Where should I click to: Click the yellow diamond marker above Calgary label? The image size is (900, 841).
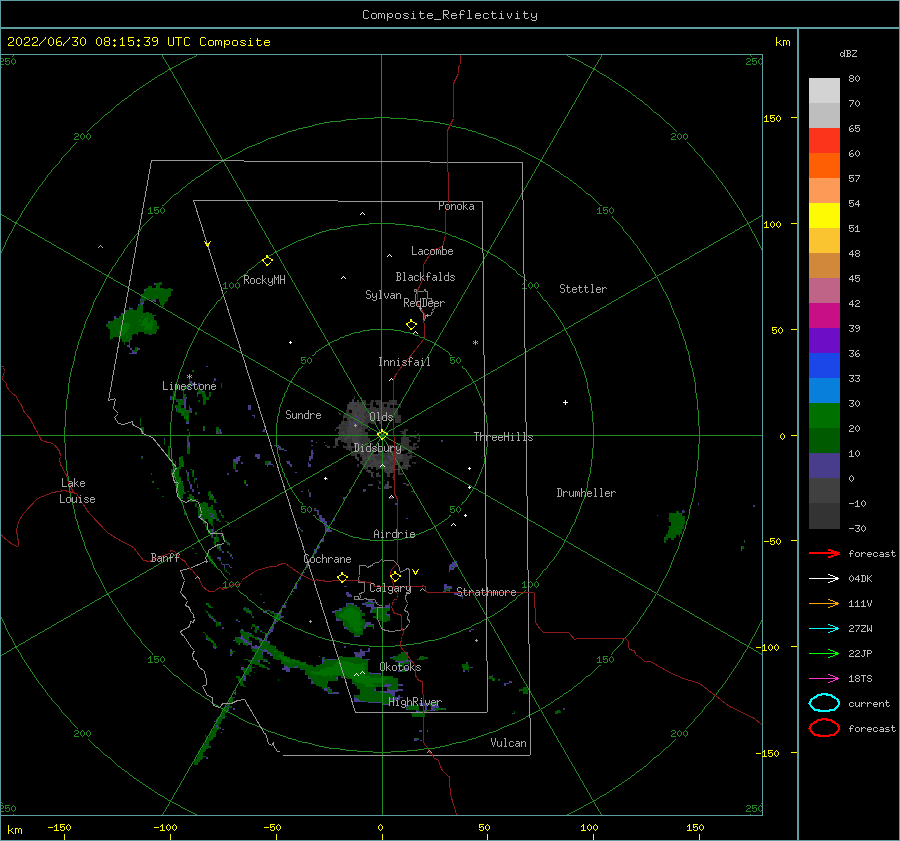[395, 576]
